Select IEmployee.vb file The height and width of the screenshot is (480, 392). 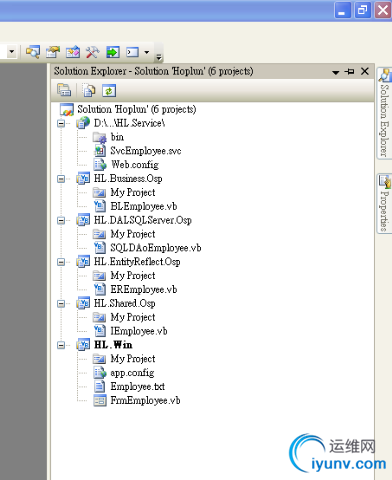point(139,331)
